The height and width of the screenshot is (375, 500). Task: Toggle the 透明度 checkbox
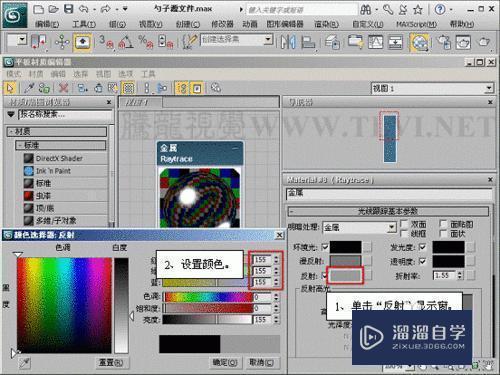pos(423,261)
